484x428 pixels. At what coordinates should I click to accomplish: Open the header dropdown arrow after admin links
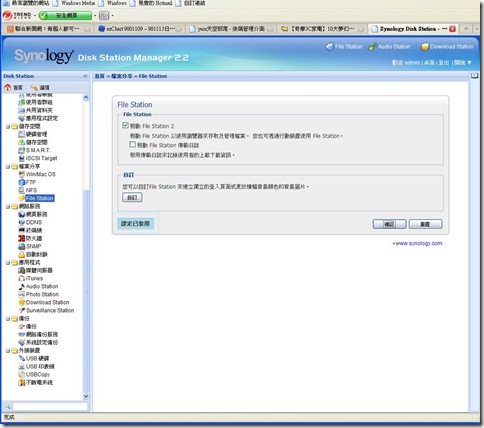[470, 62]
